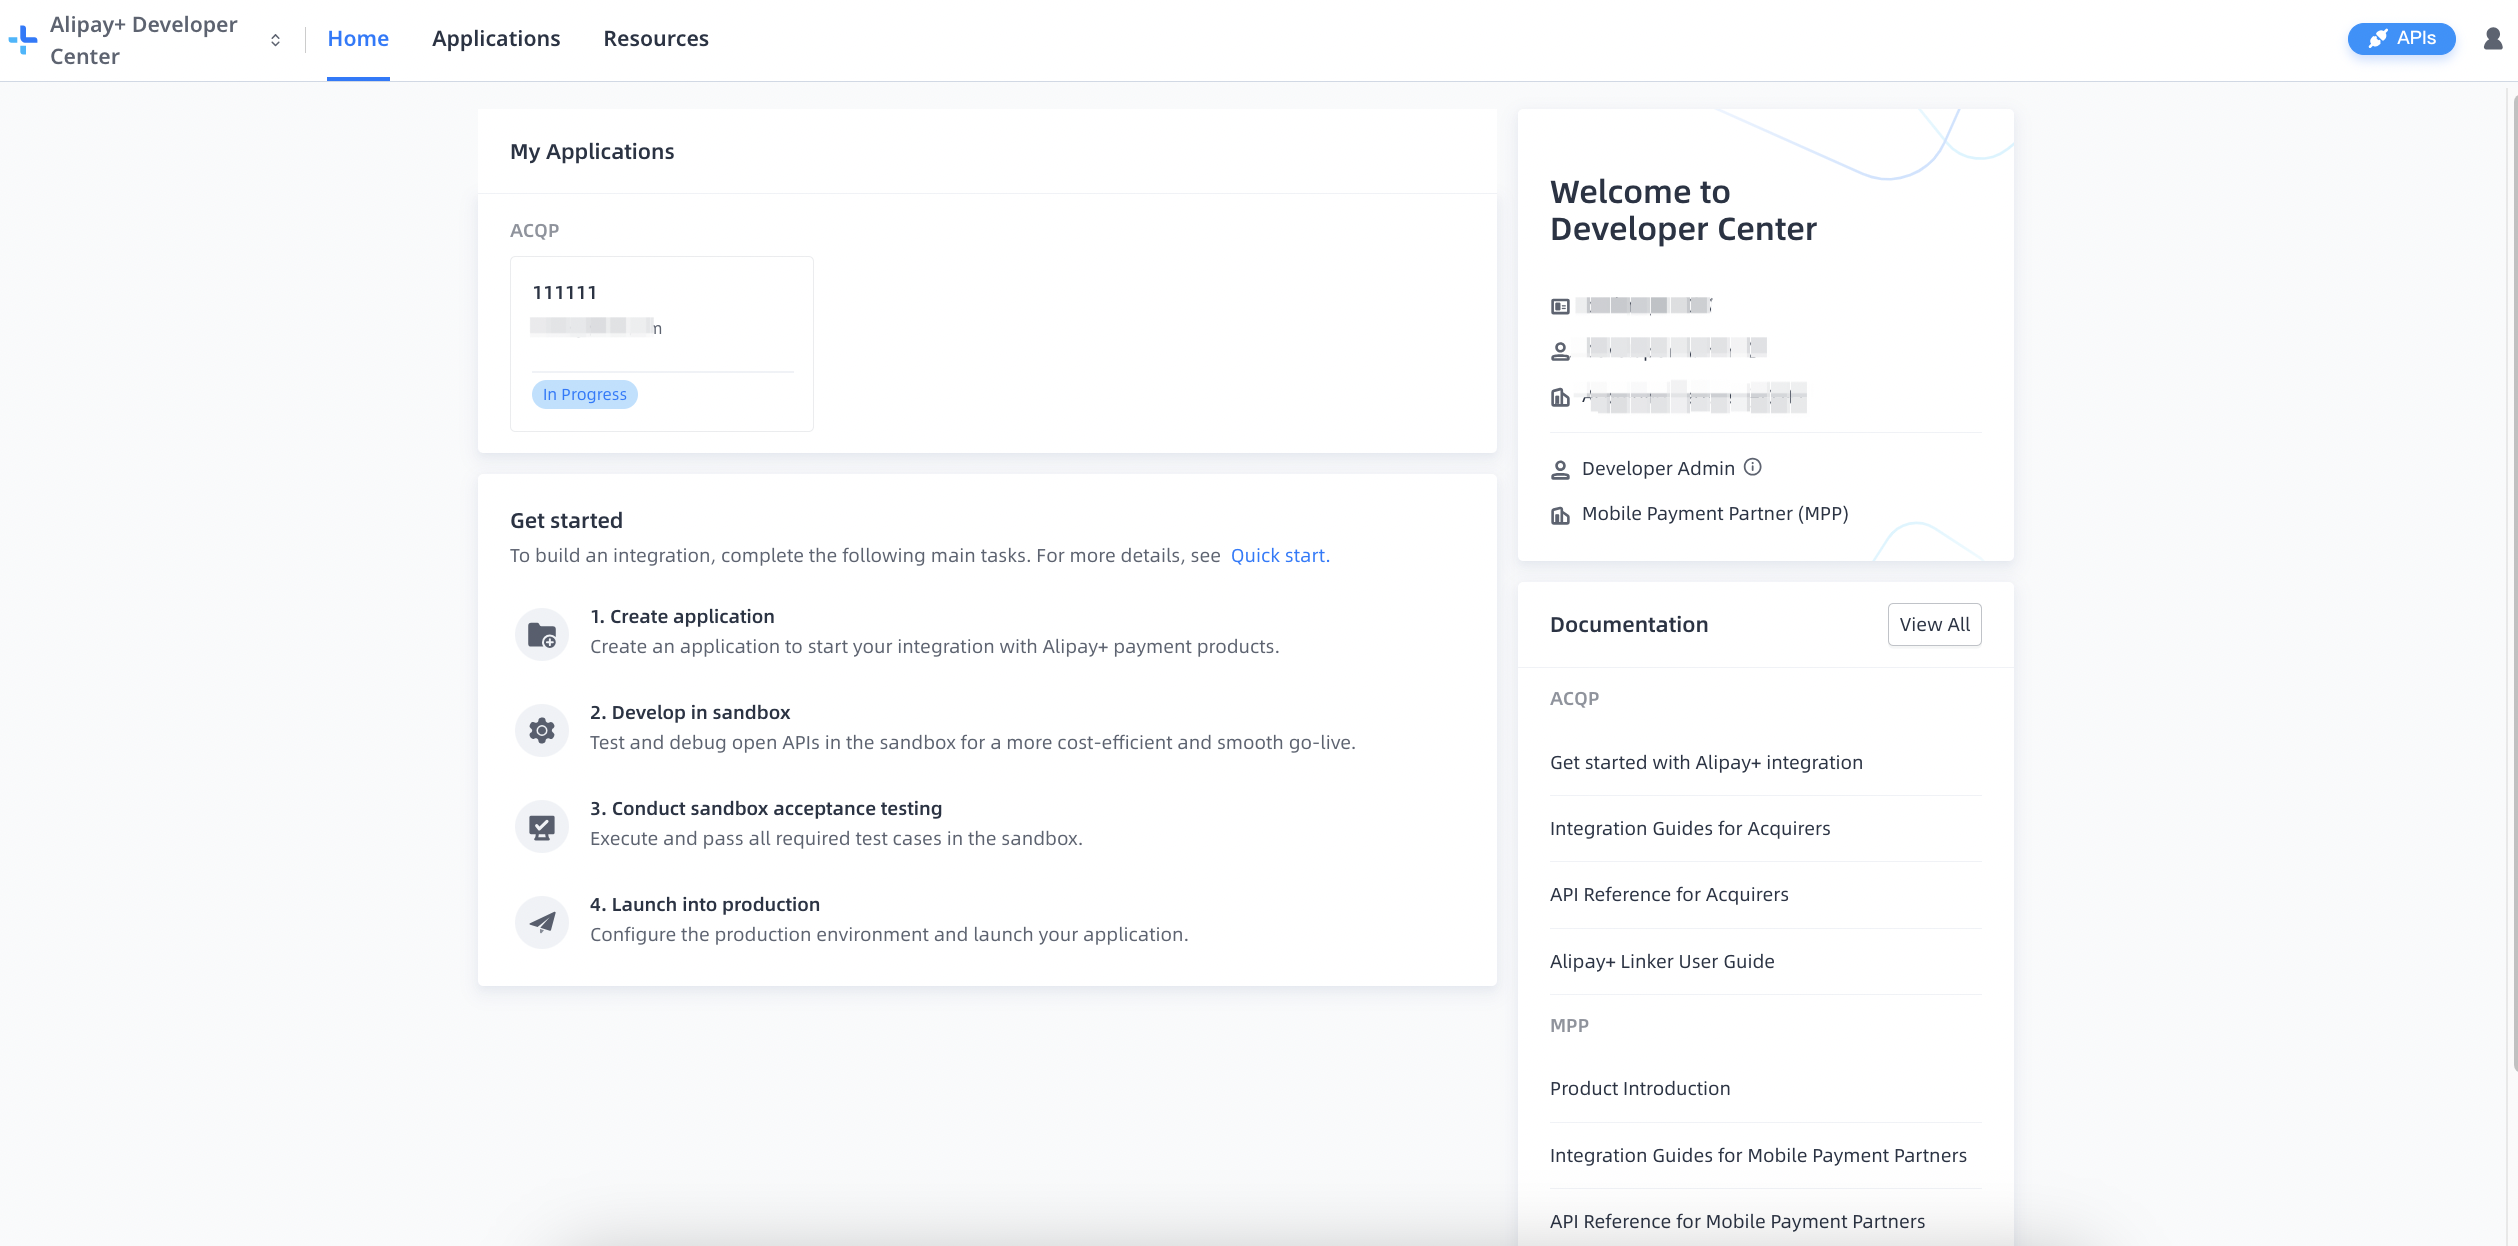Screen dimensions: 2518x1246
Task: Open the Resources menu
Action: point(656,38)
